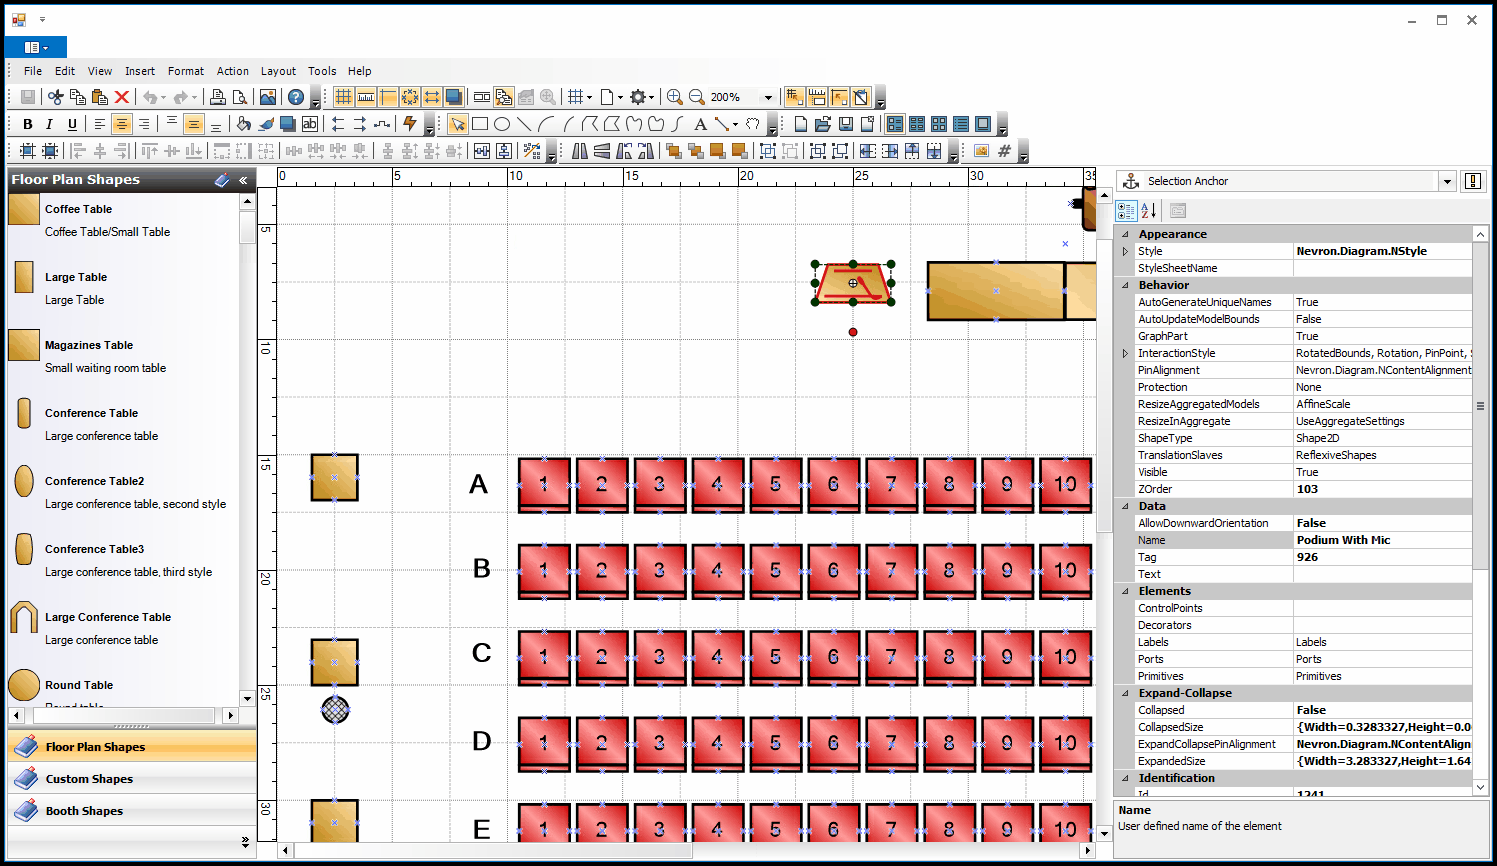Open the Insert menu
Viewport: 1497px width, 866px height.
[x=140, y=71]
